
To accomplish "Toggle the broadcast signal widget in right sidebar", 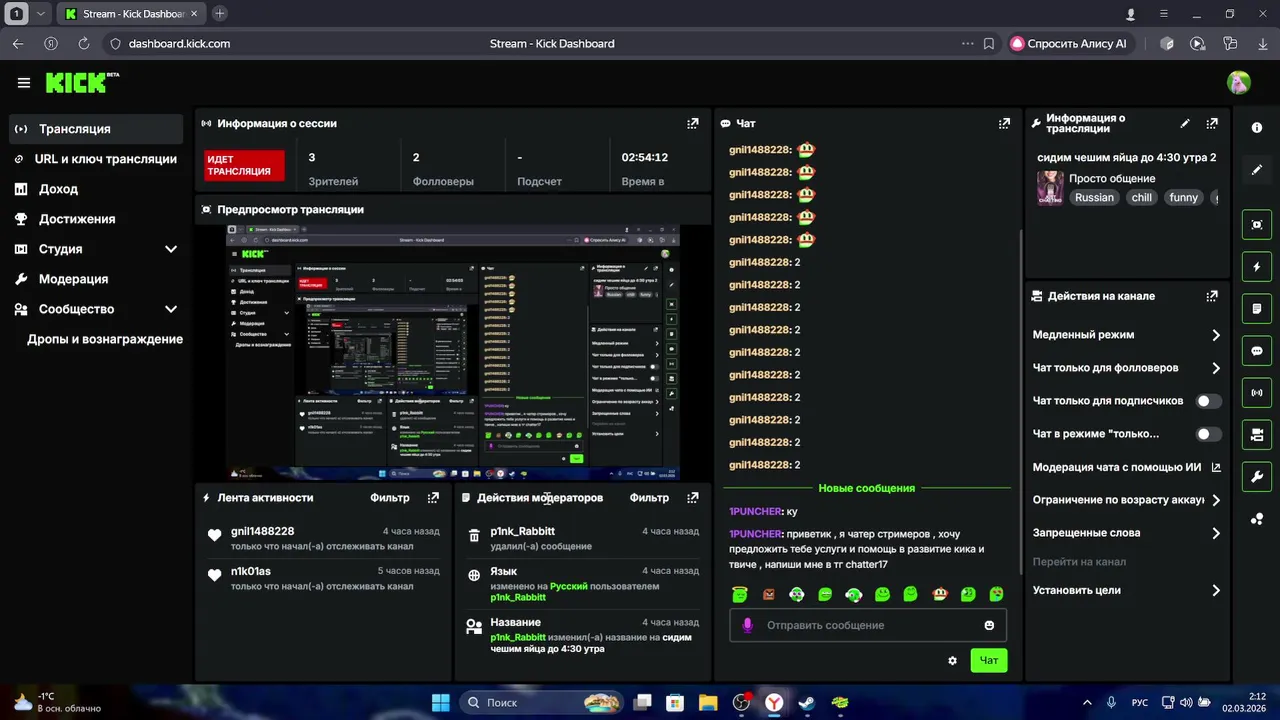I will point(1257,393).
